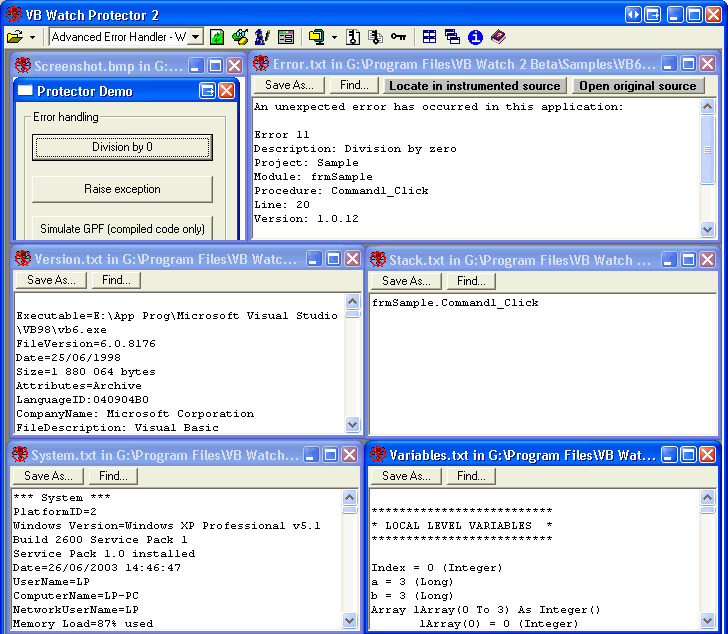Open the dropdown arrow beside the folder icon
This screenshot has width=728, height=634.
click(32, 37)
